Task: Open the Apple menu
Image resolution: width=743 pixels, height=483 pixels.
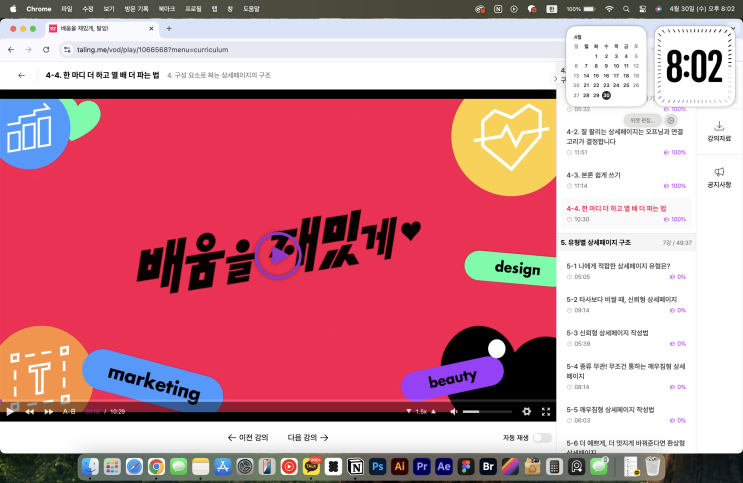Action: point(13,9)
